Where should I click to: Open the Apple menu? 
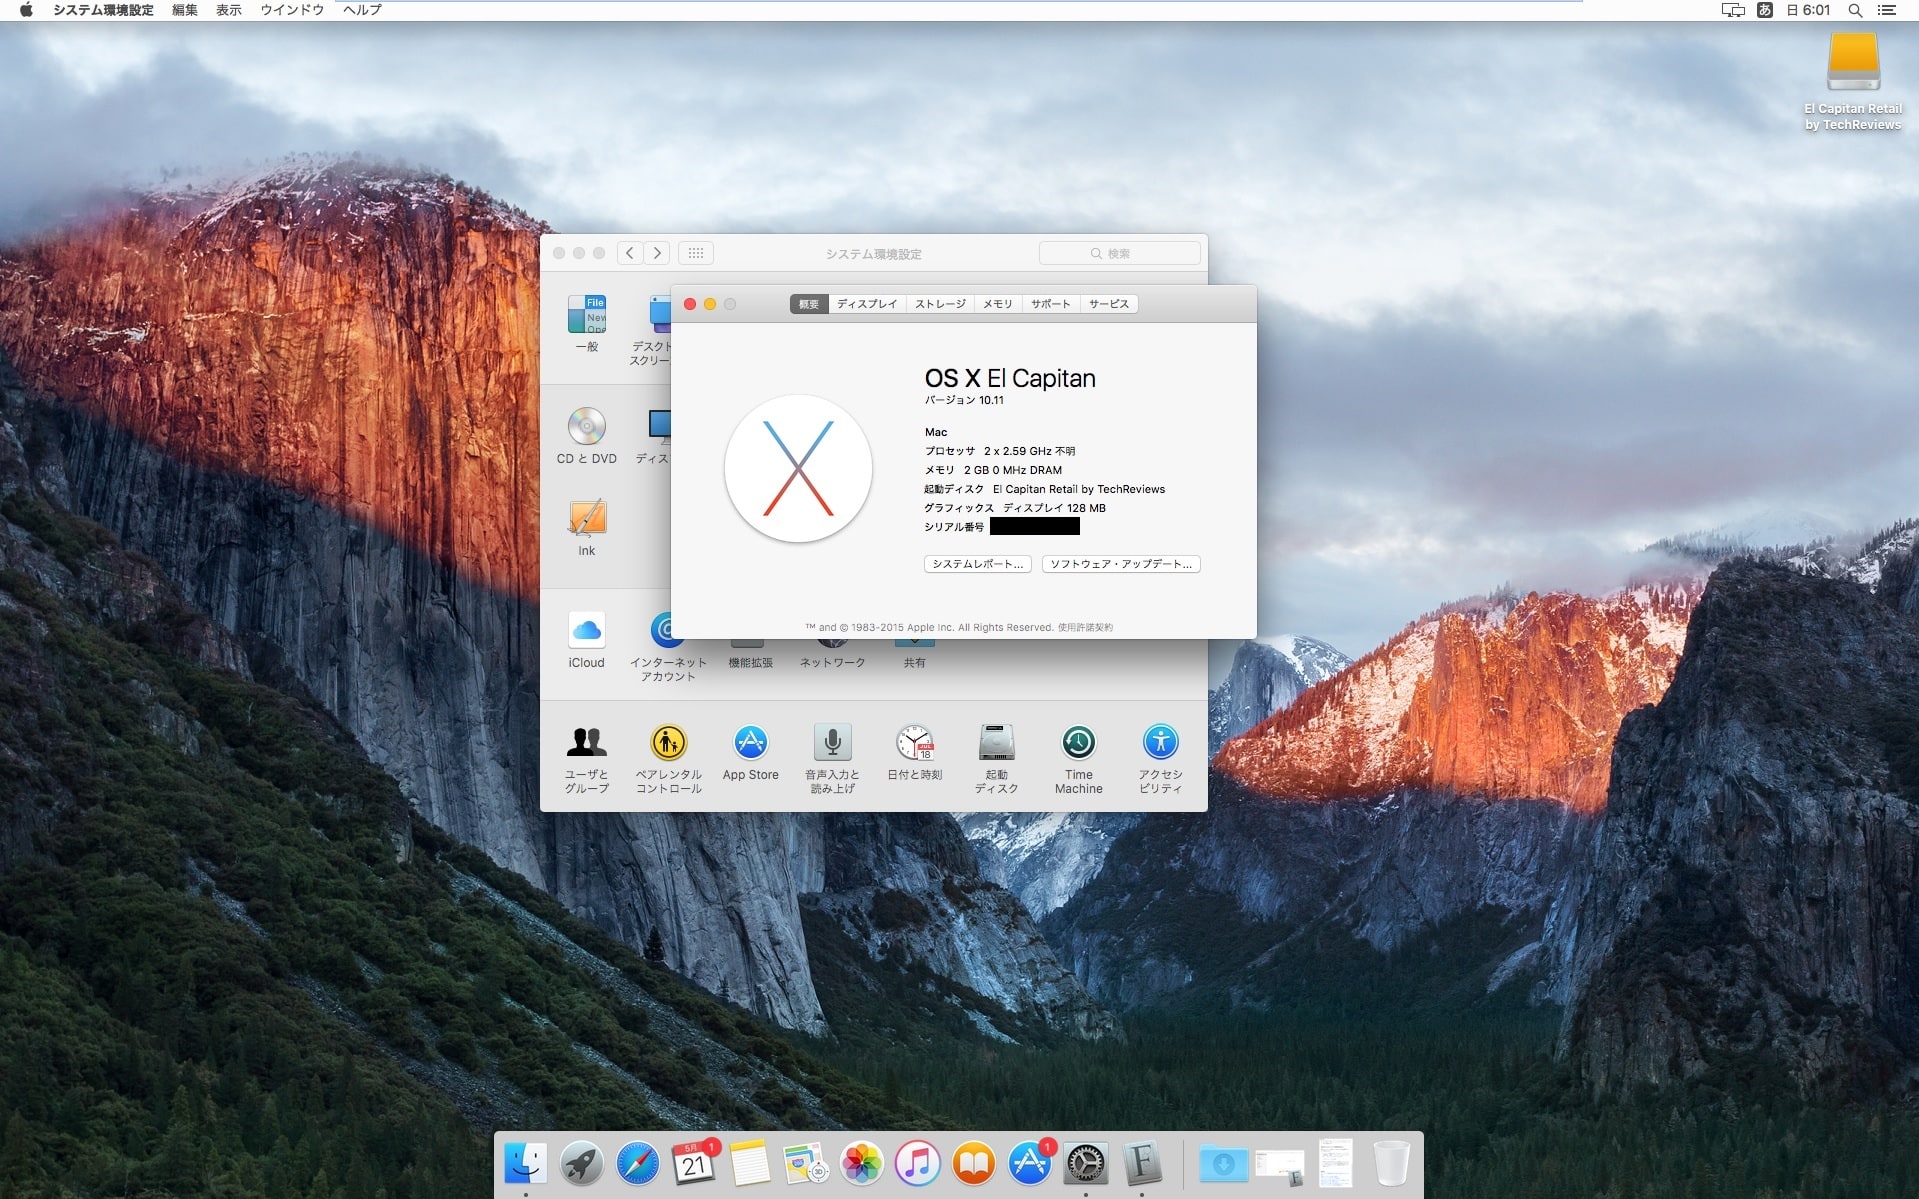[x=26, y=10]
